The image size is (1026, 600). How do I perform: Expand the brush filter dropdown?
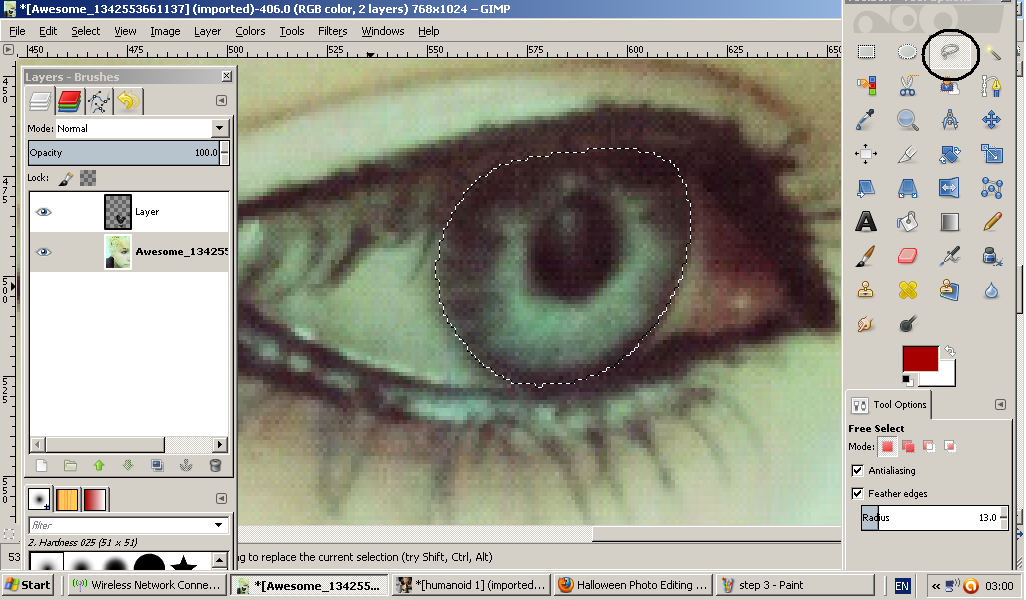coord(219,525)
